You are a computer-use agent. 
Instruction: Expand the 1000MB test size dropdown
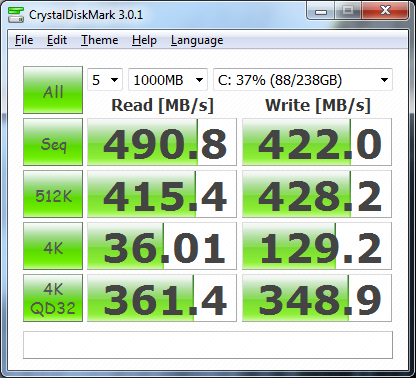pyautogui.click(x=168, y=80)
